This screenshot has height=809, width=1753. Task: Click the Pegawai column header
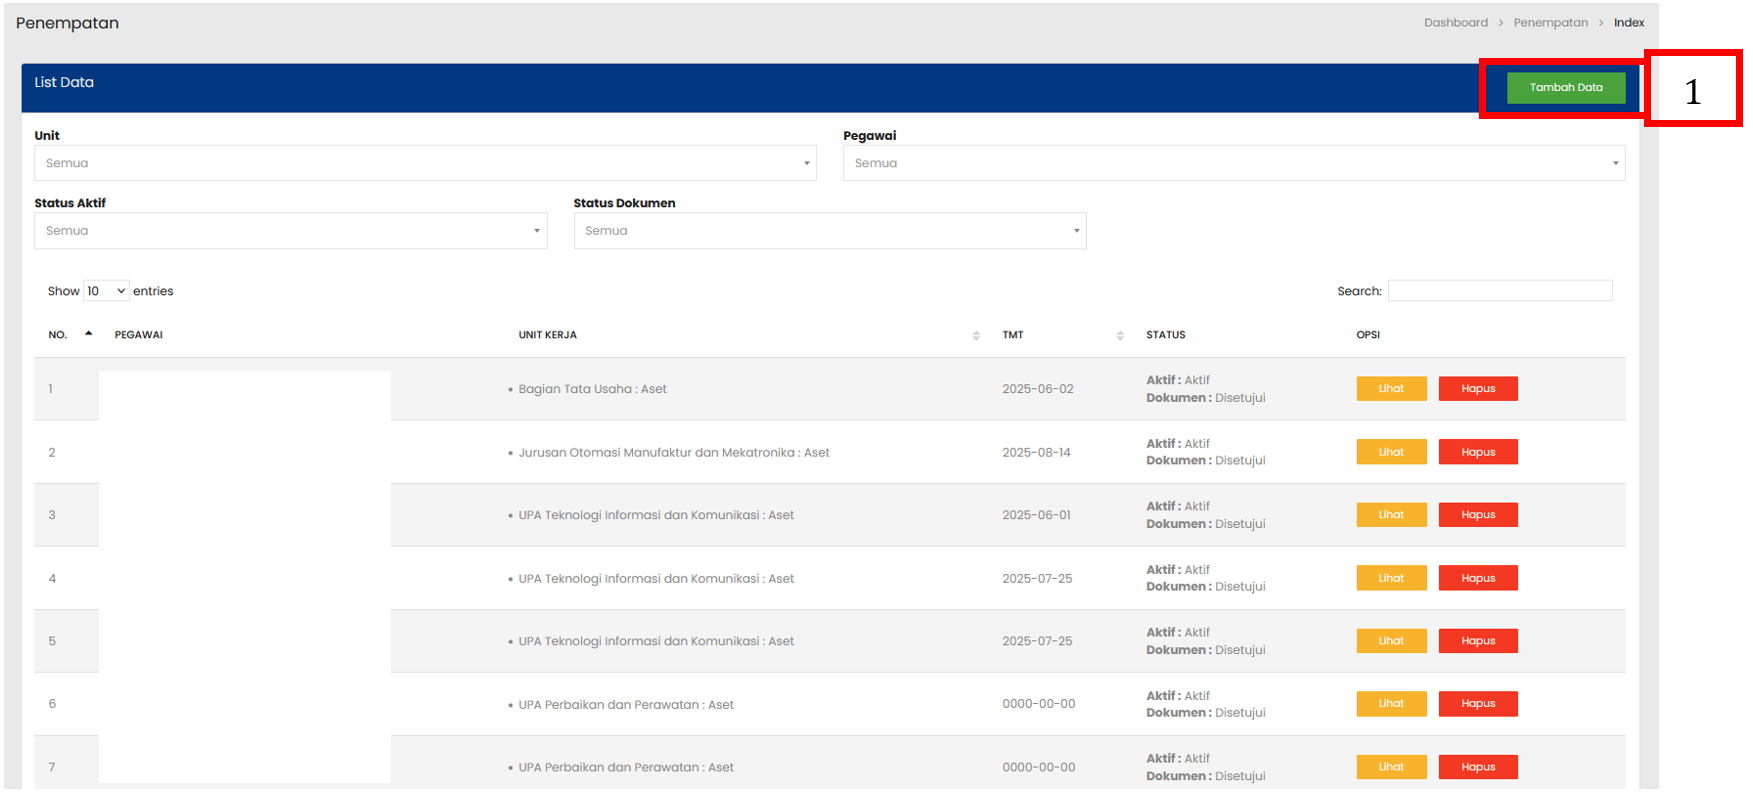click(139, 335)
